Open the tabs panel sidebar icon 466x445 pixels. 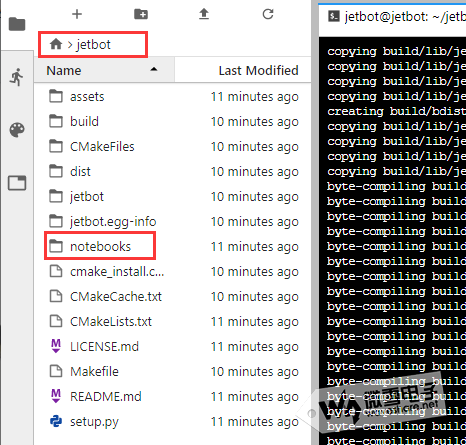point(17,183)
